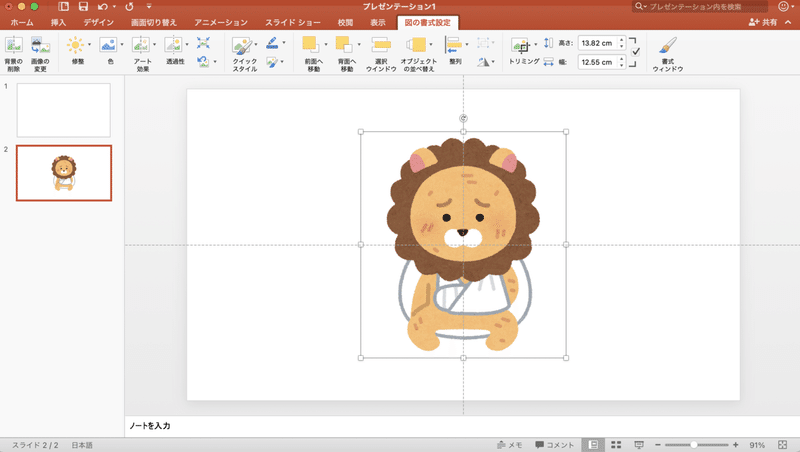
Task: Click the Save icon in title bar
Action: (83, 7)
